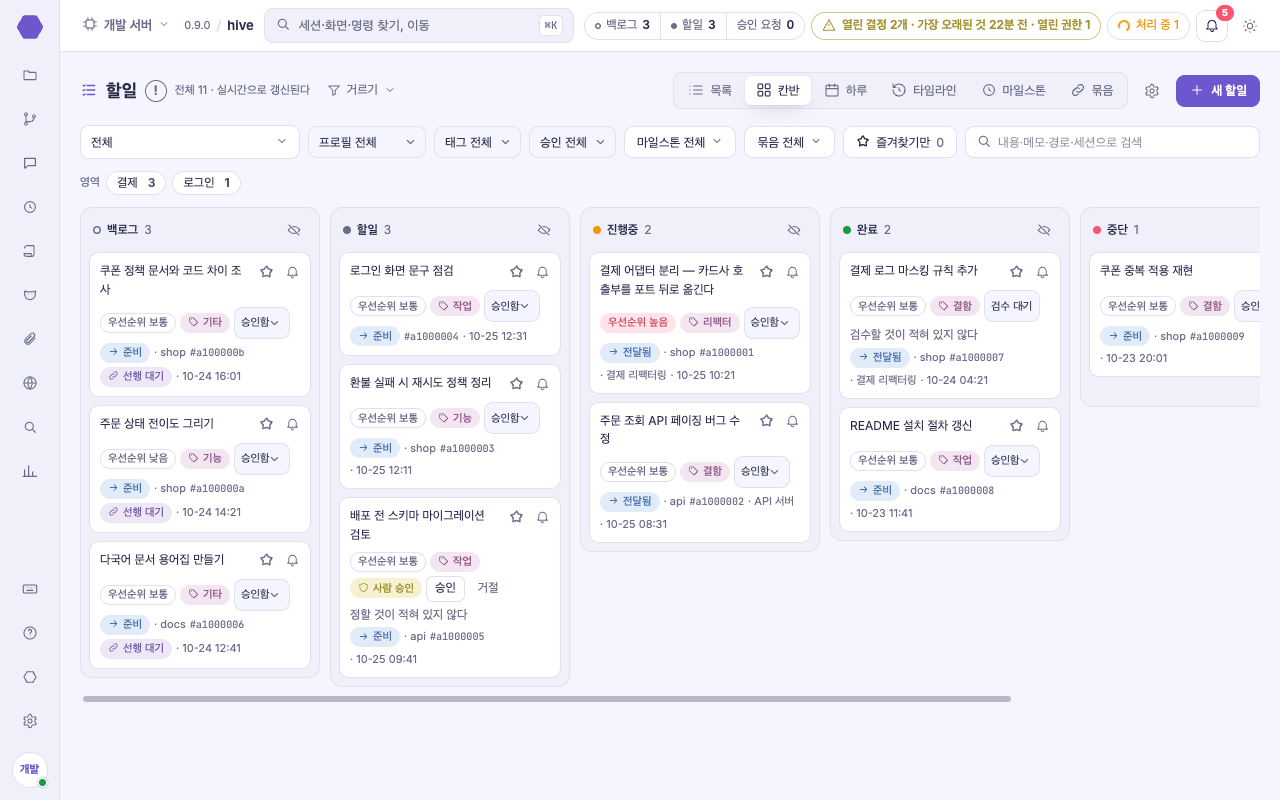Image resolution: width=1280 pixels, height=800 pixels.
Task: Open the help question mark icon
Action: coord(30,633)
